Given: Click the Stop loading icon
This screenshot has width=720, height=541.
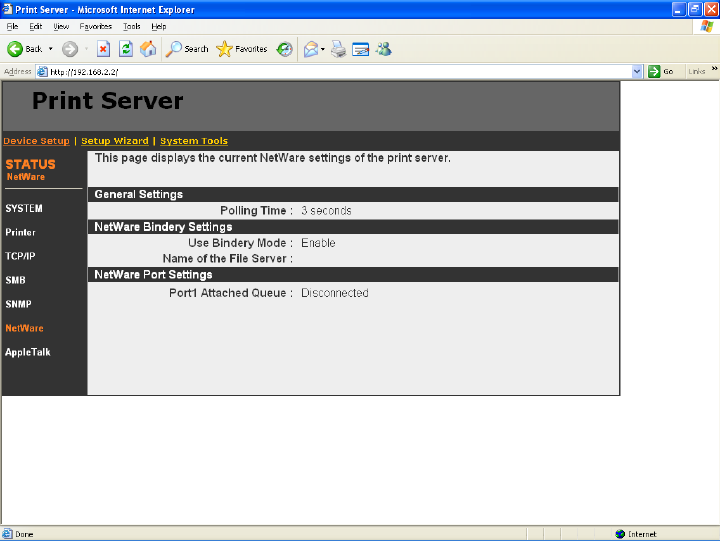Looking at the screenshot, I should tap(103, 49).
